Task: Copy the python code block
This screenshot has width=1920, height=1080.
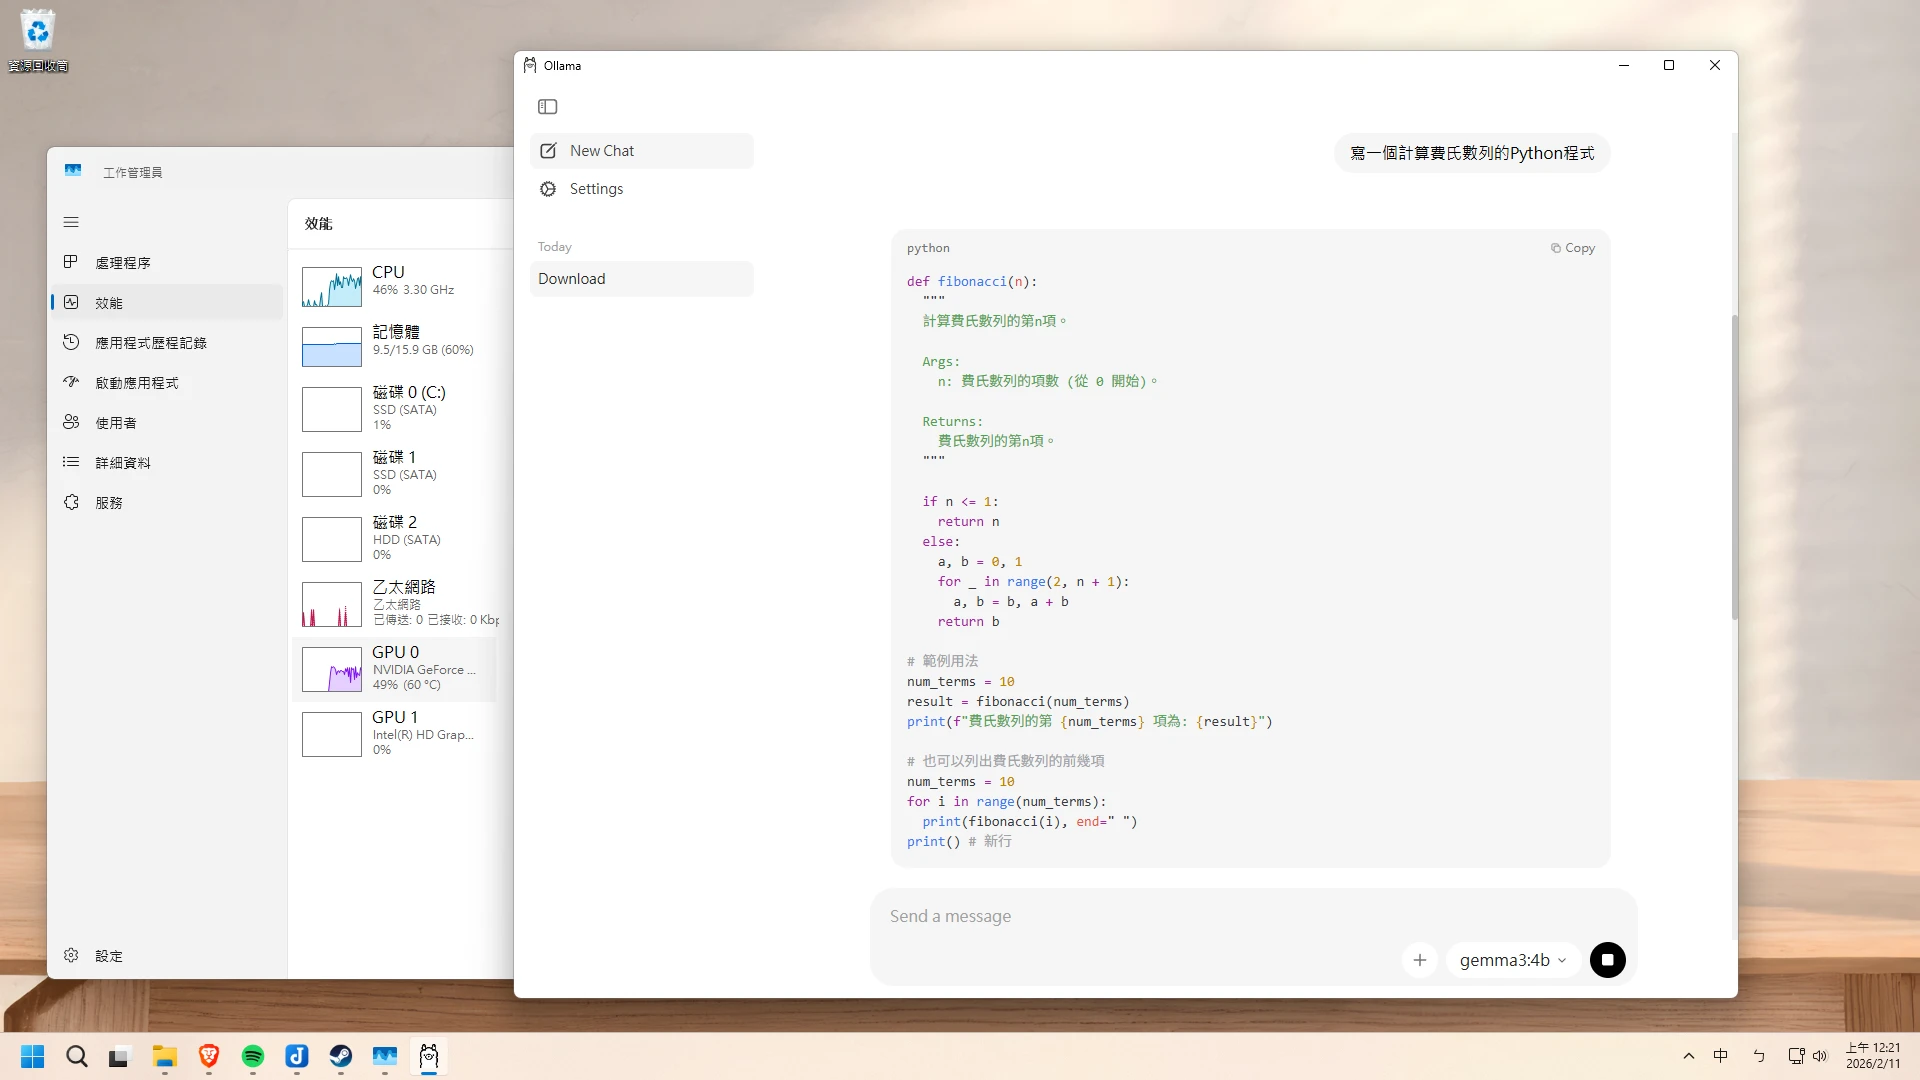Action: (1573, 248)
